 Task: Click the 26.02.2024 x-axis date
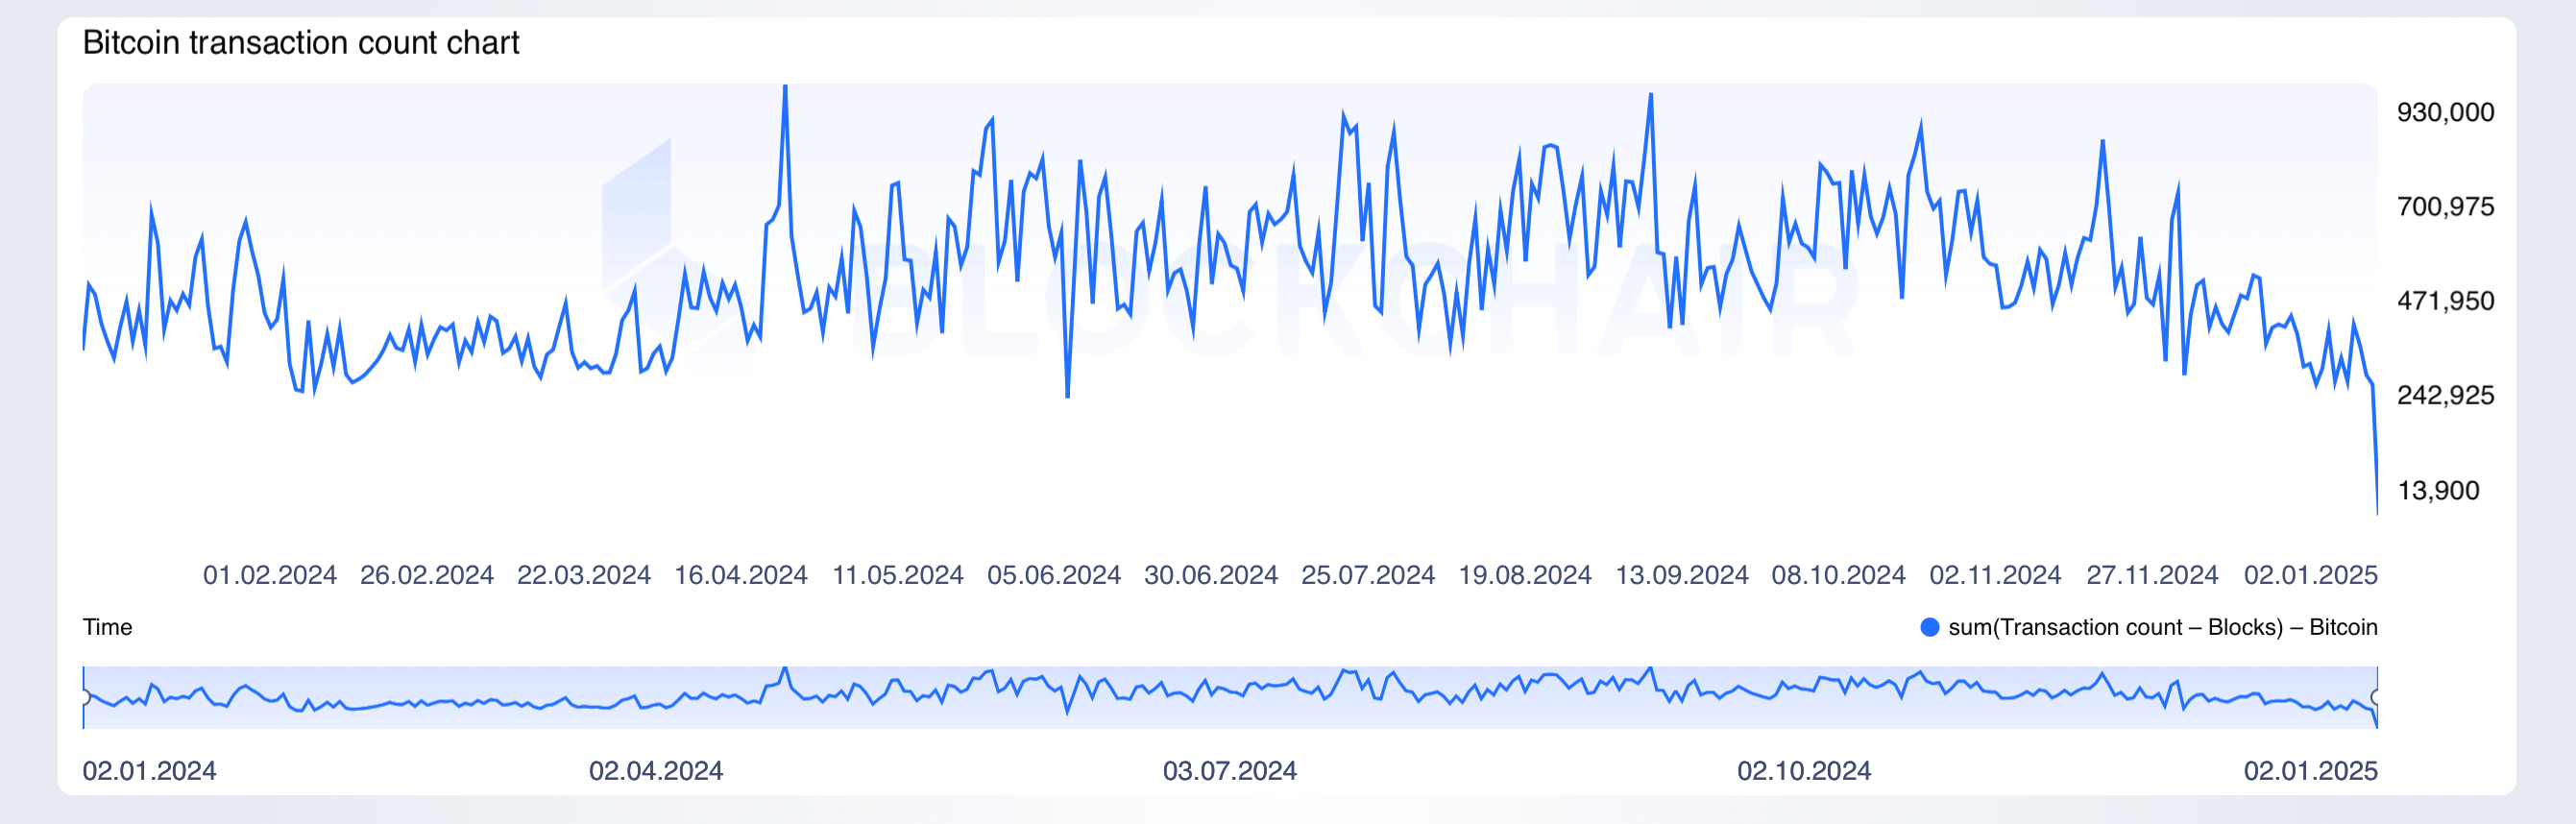[x=427, y=575]
